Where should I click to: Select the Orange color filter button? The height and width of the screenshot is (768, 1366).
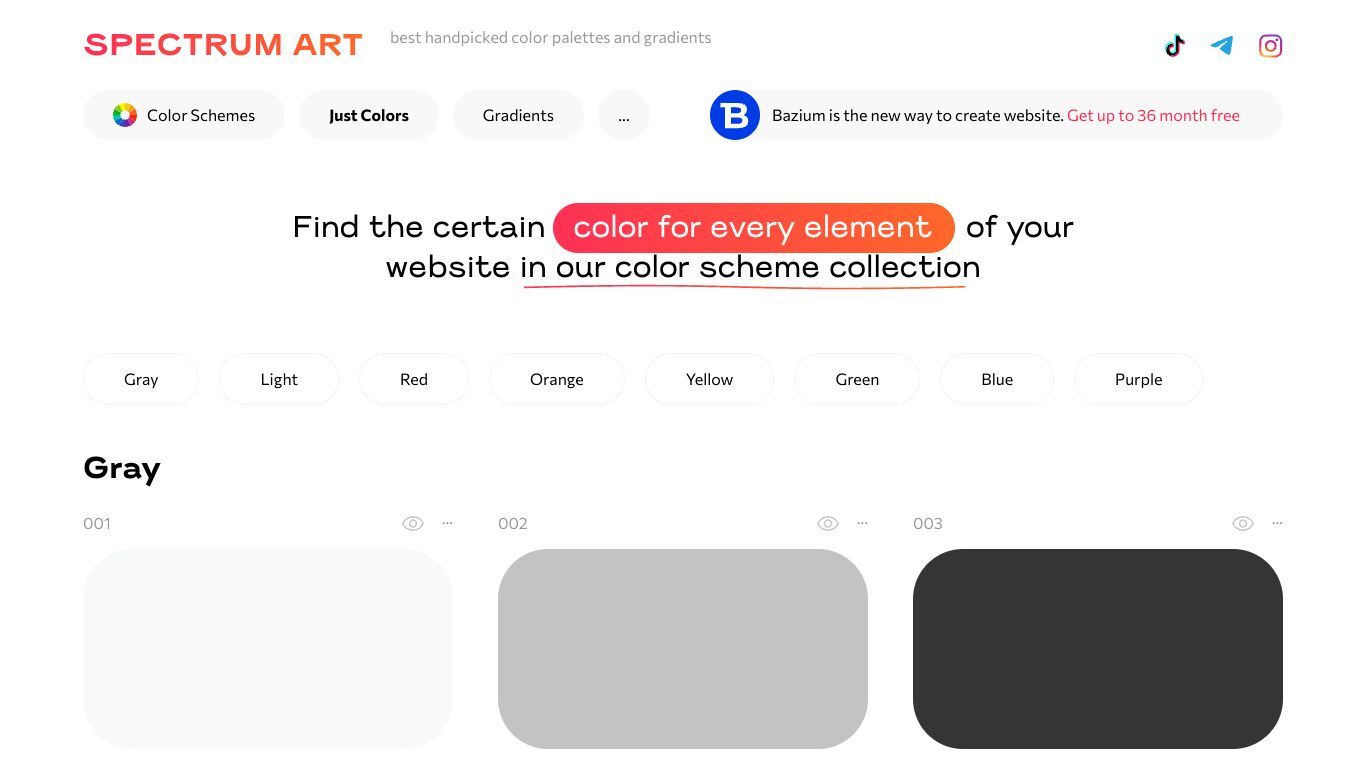coord(557,379)
